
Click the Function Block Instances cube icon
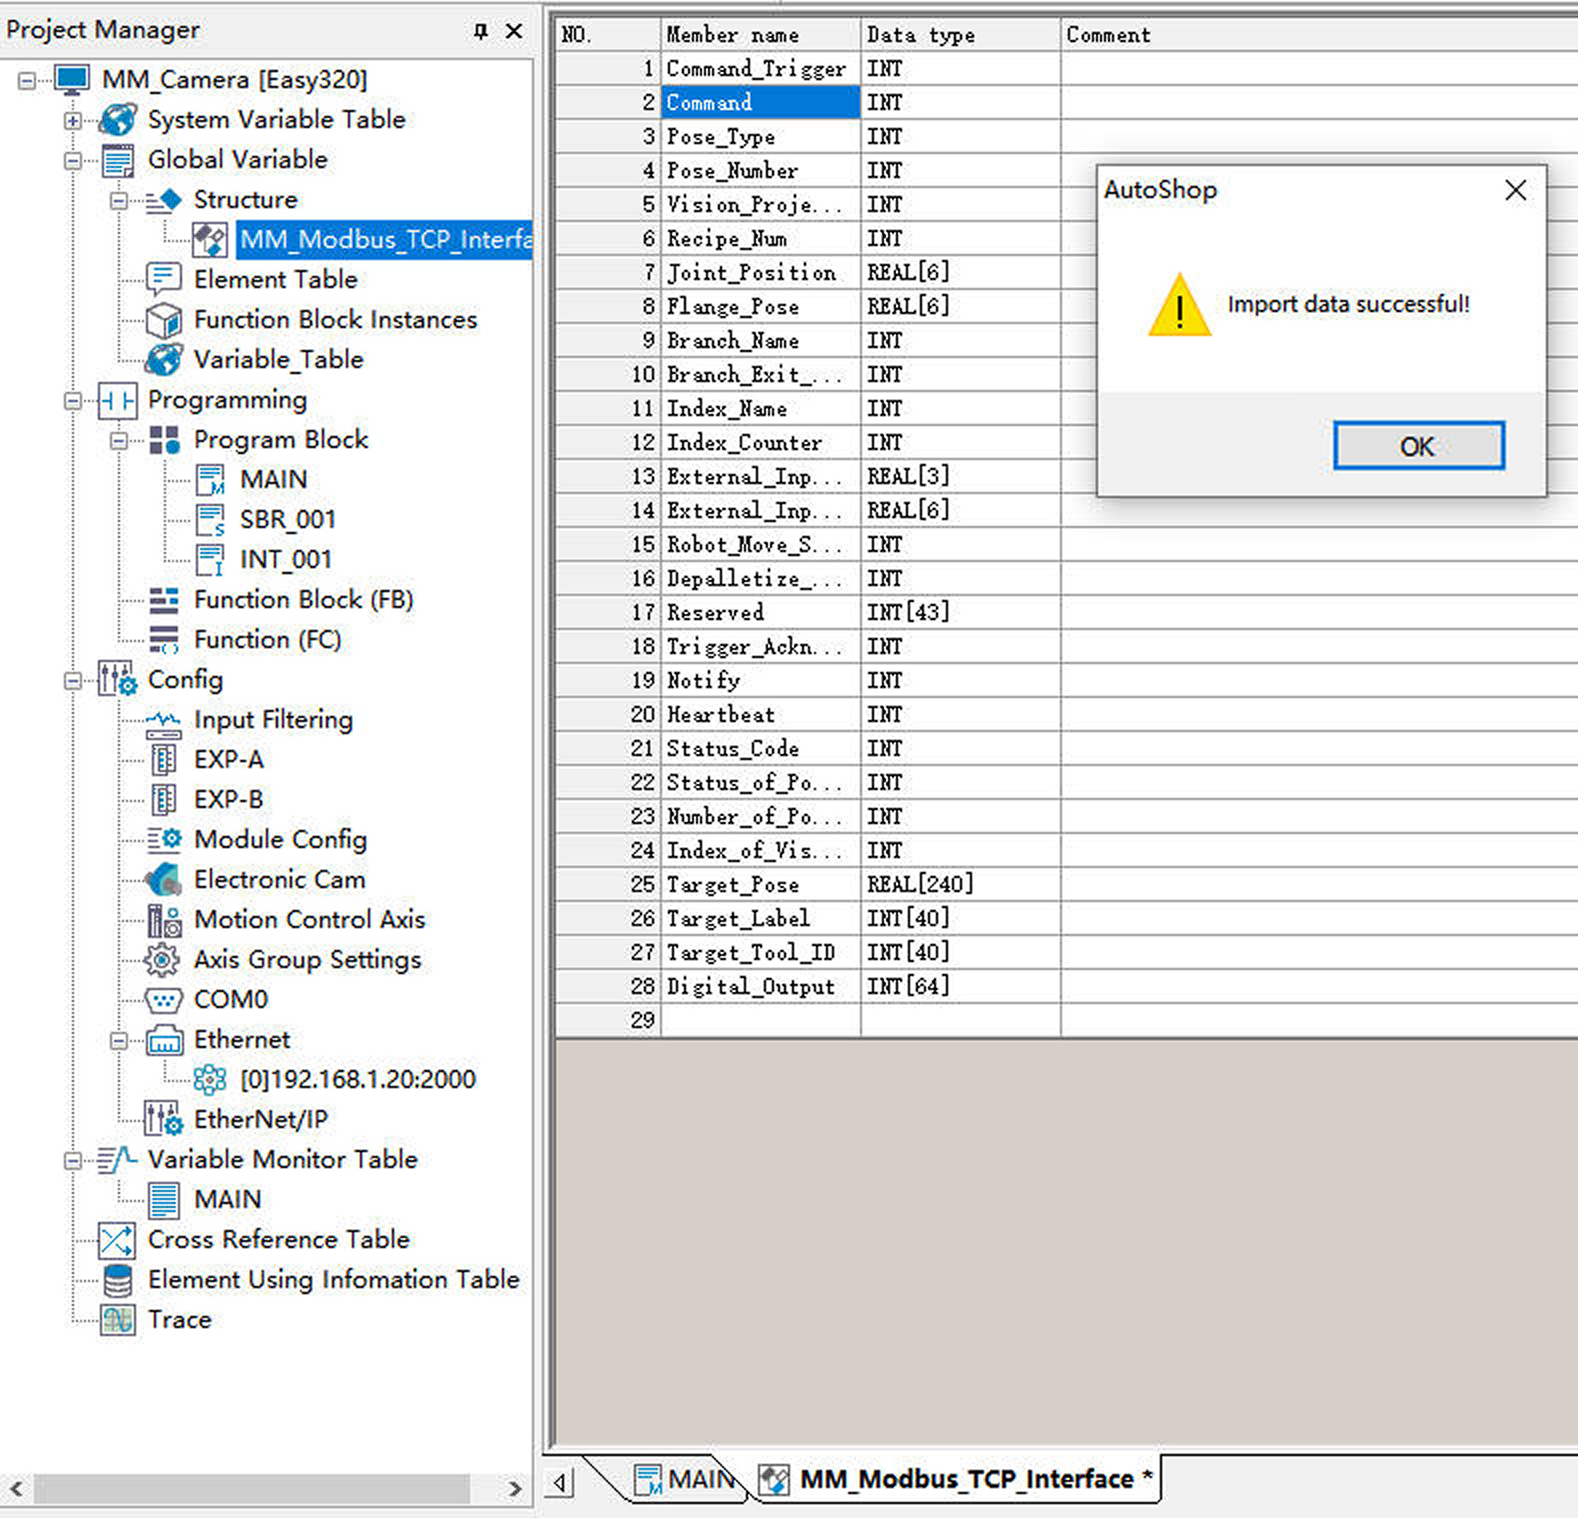pyautogui.click(x=163, y=320)
